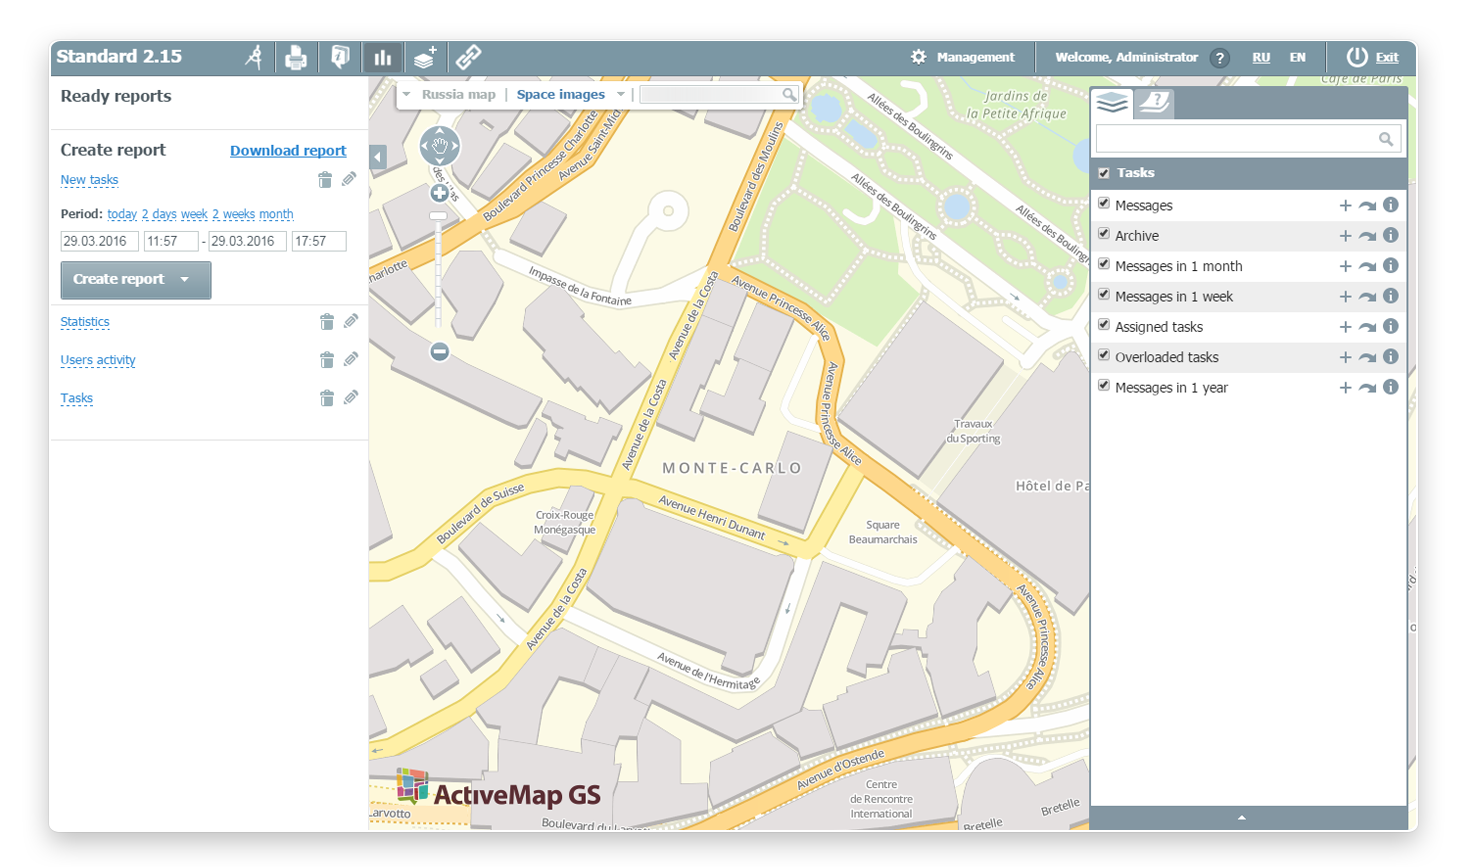Expand the Space images dropdown arrow
Viewport: 1470px width, 867px height.
pos(621,95)
